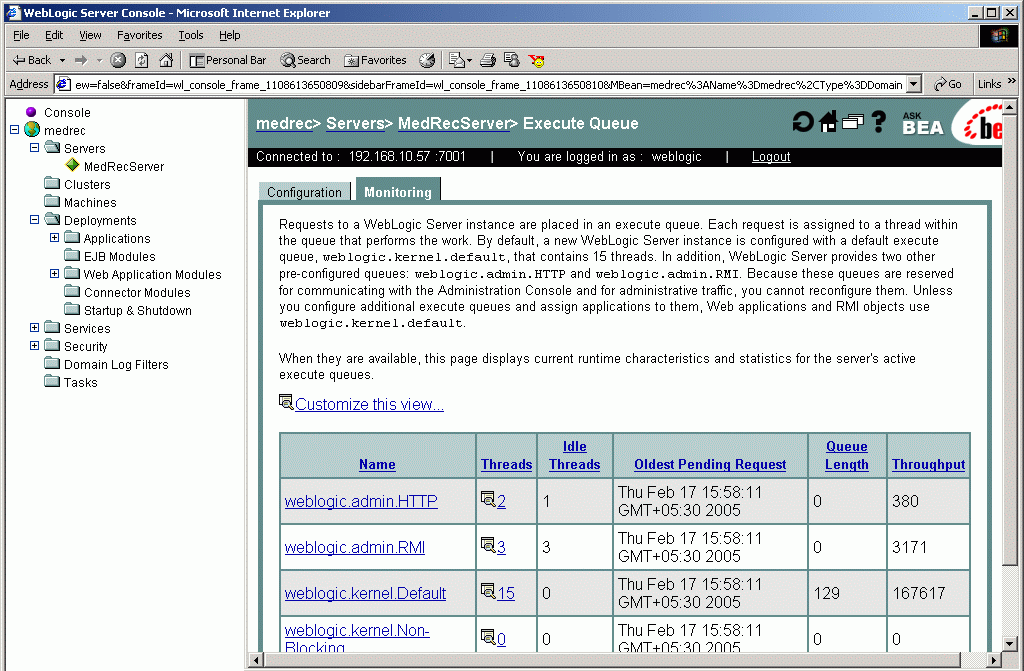The image size is (1024, 671).
Task: Click the Logout link
Action: (x=771, y=156)
